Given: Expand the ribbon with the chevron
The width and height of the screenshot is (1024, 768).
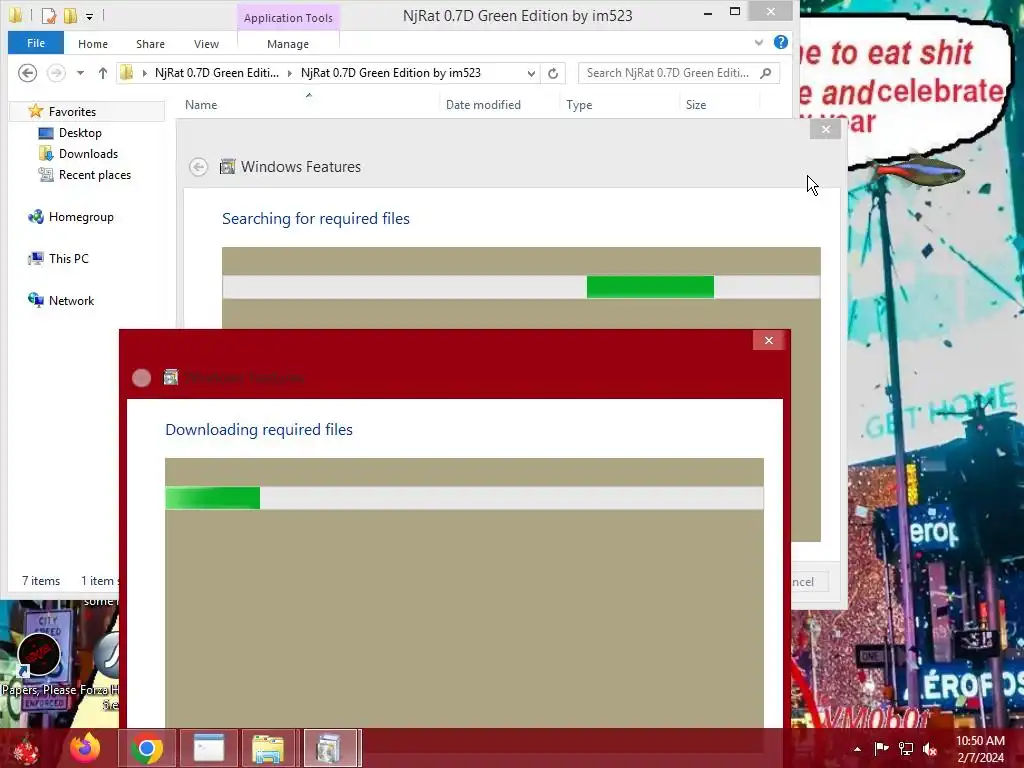Looking at the screenshot, I should tap(759, 42).
